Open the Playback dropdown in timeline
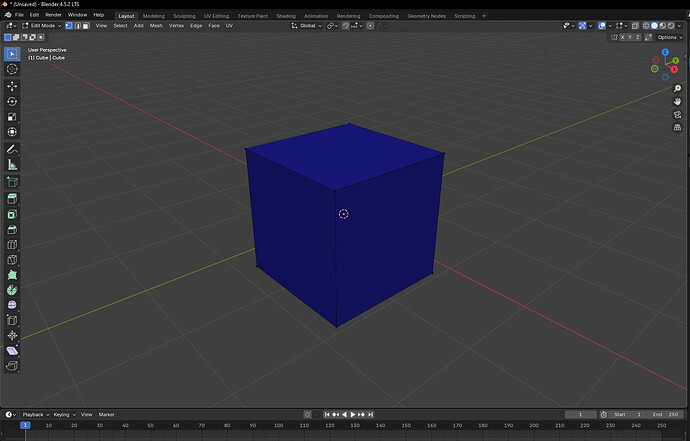 36,415
